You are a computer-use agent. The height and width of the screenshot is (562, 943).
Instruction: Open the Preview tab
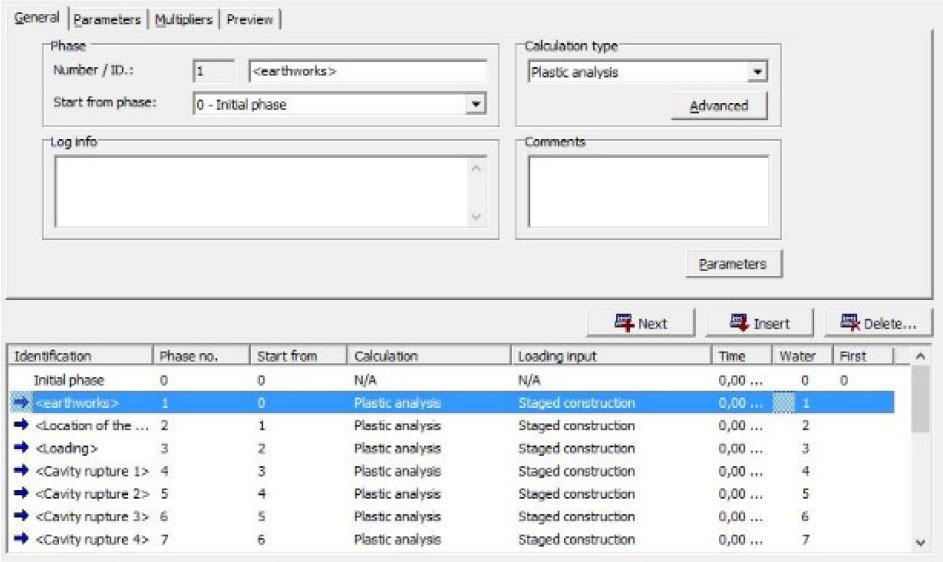249,19
